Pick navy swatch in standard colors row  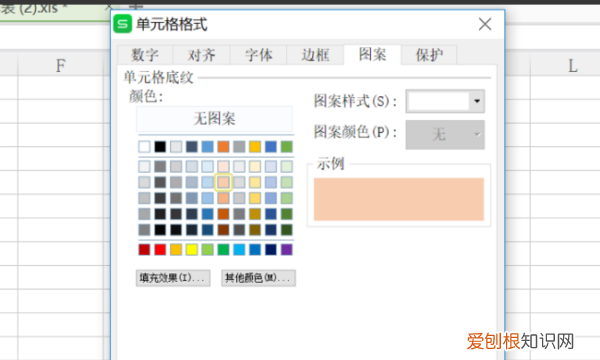pyautogui.click(x=271, y=249)
